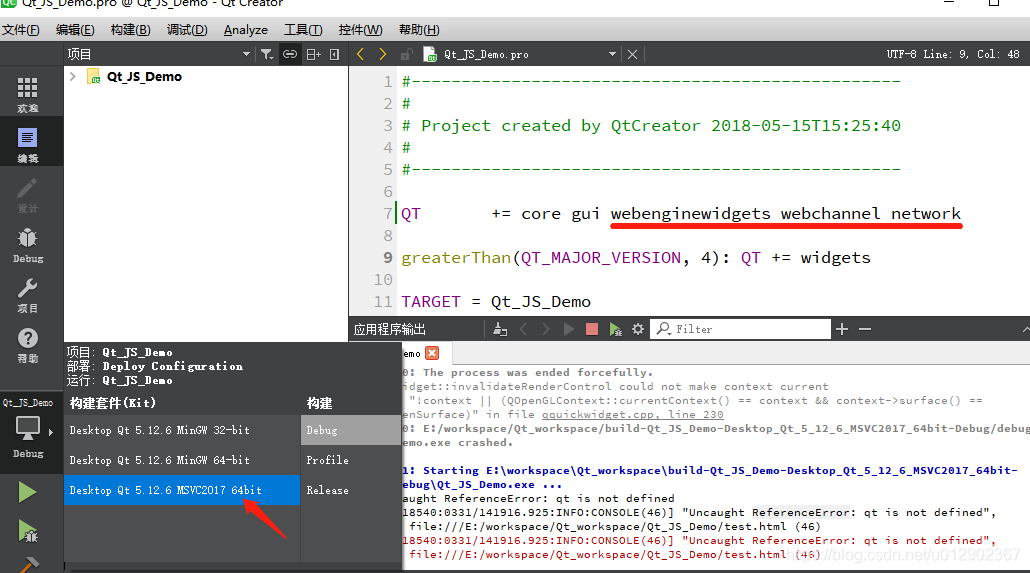Open the filter tree funnel options
The image size is (1030, 573).
[267, 54]
